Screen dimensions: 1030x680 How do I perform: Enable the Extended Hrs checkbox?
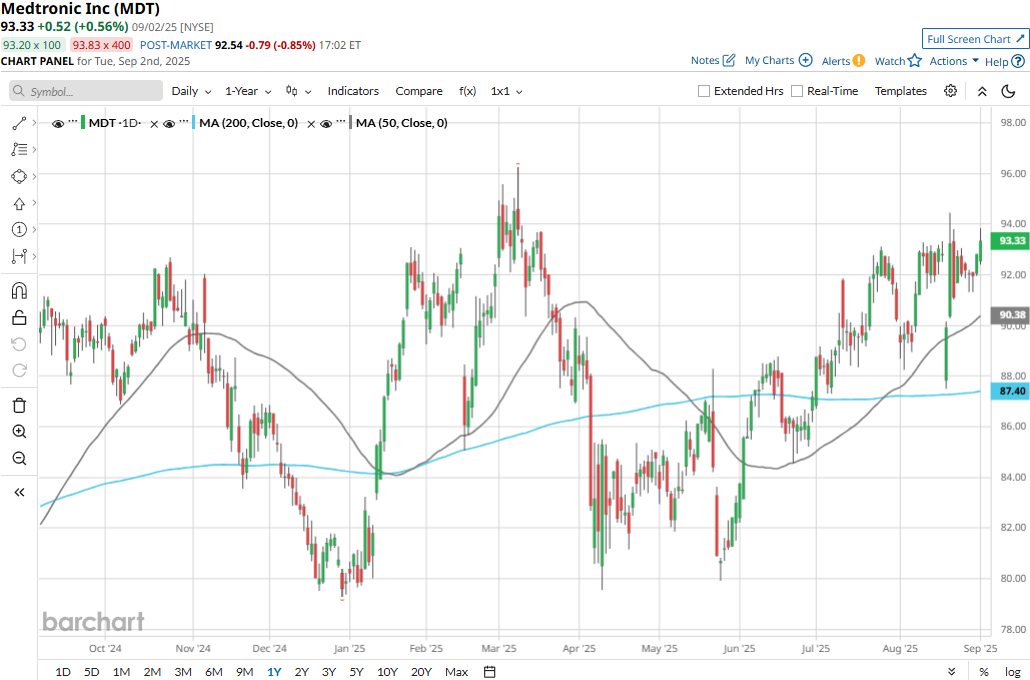(x=704, y=91)
